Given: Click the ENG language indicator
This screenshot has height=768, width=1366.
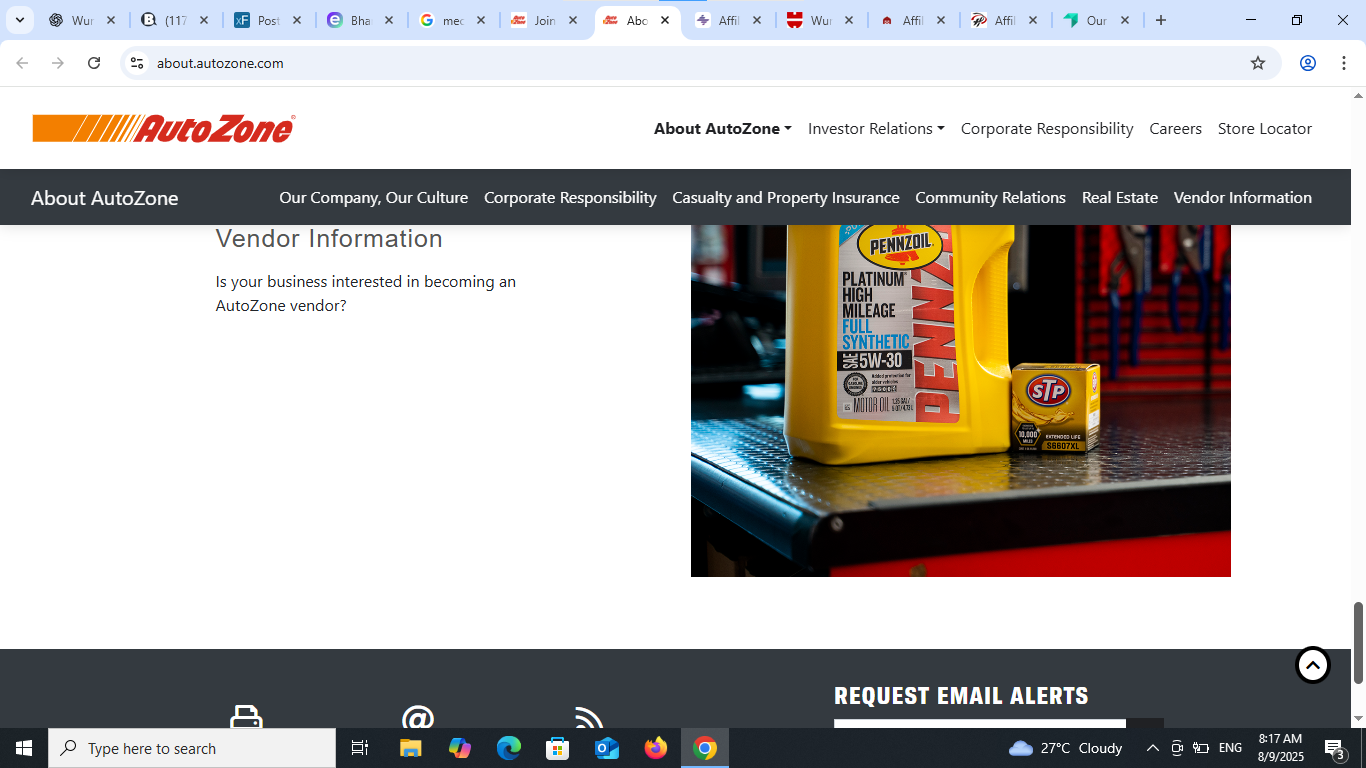Looking at the screenshot, I should pos(1230,748).
